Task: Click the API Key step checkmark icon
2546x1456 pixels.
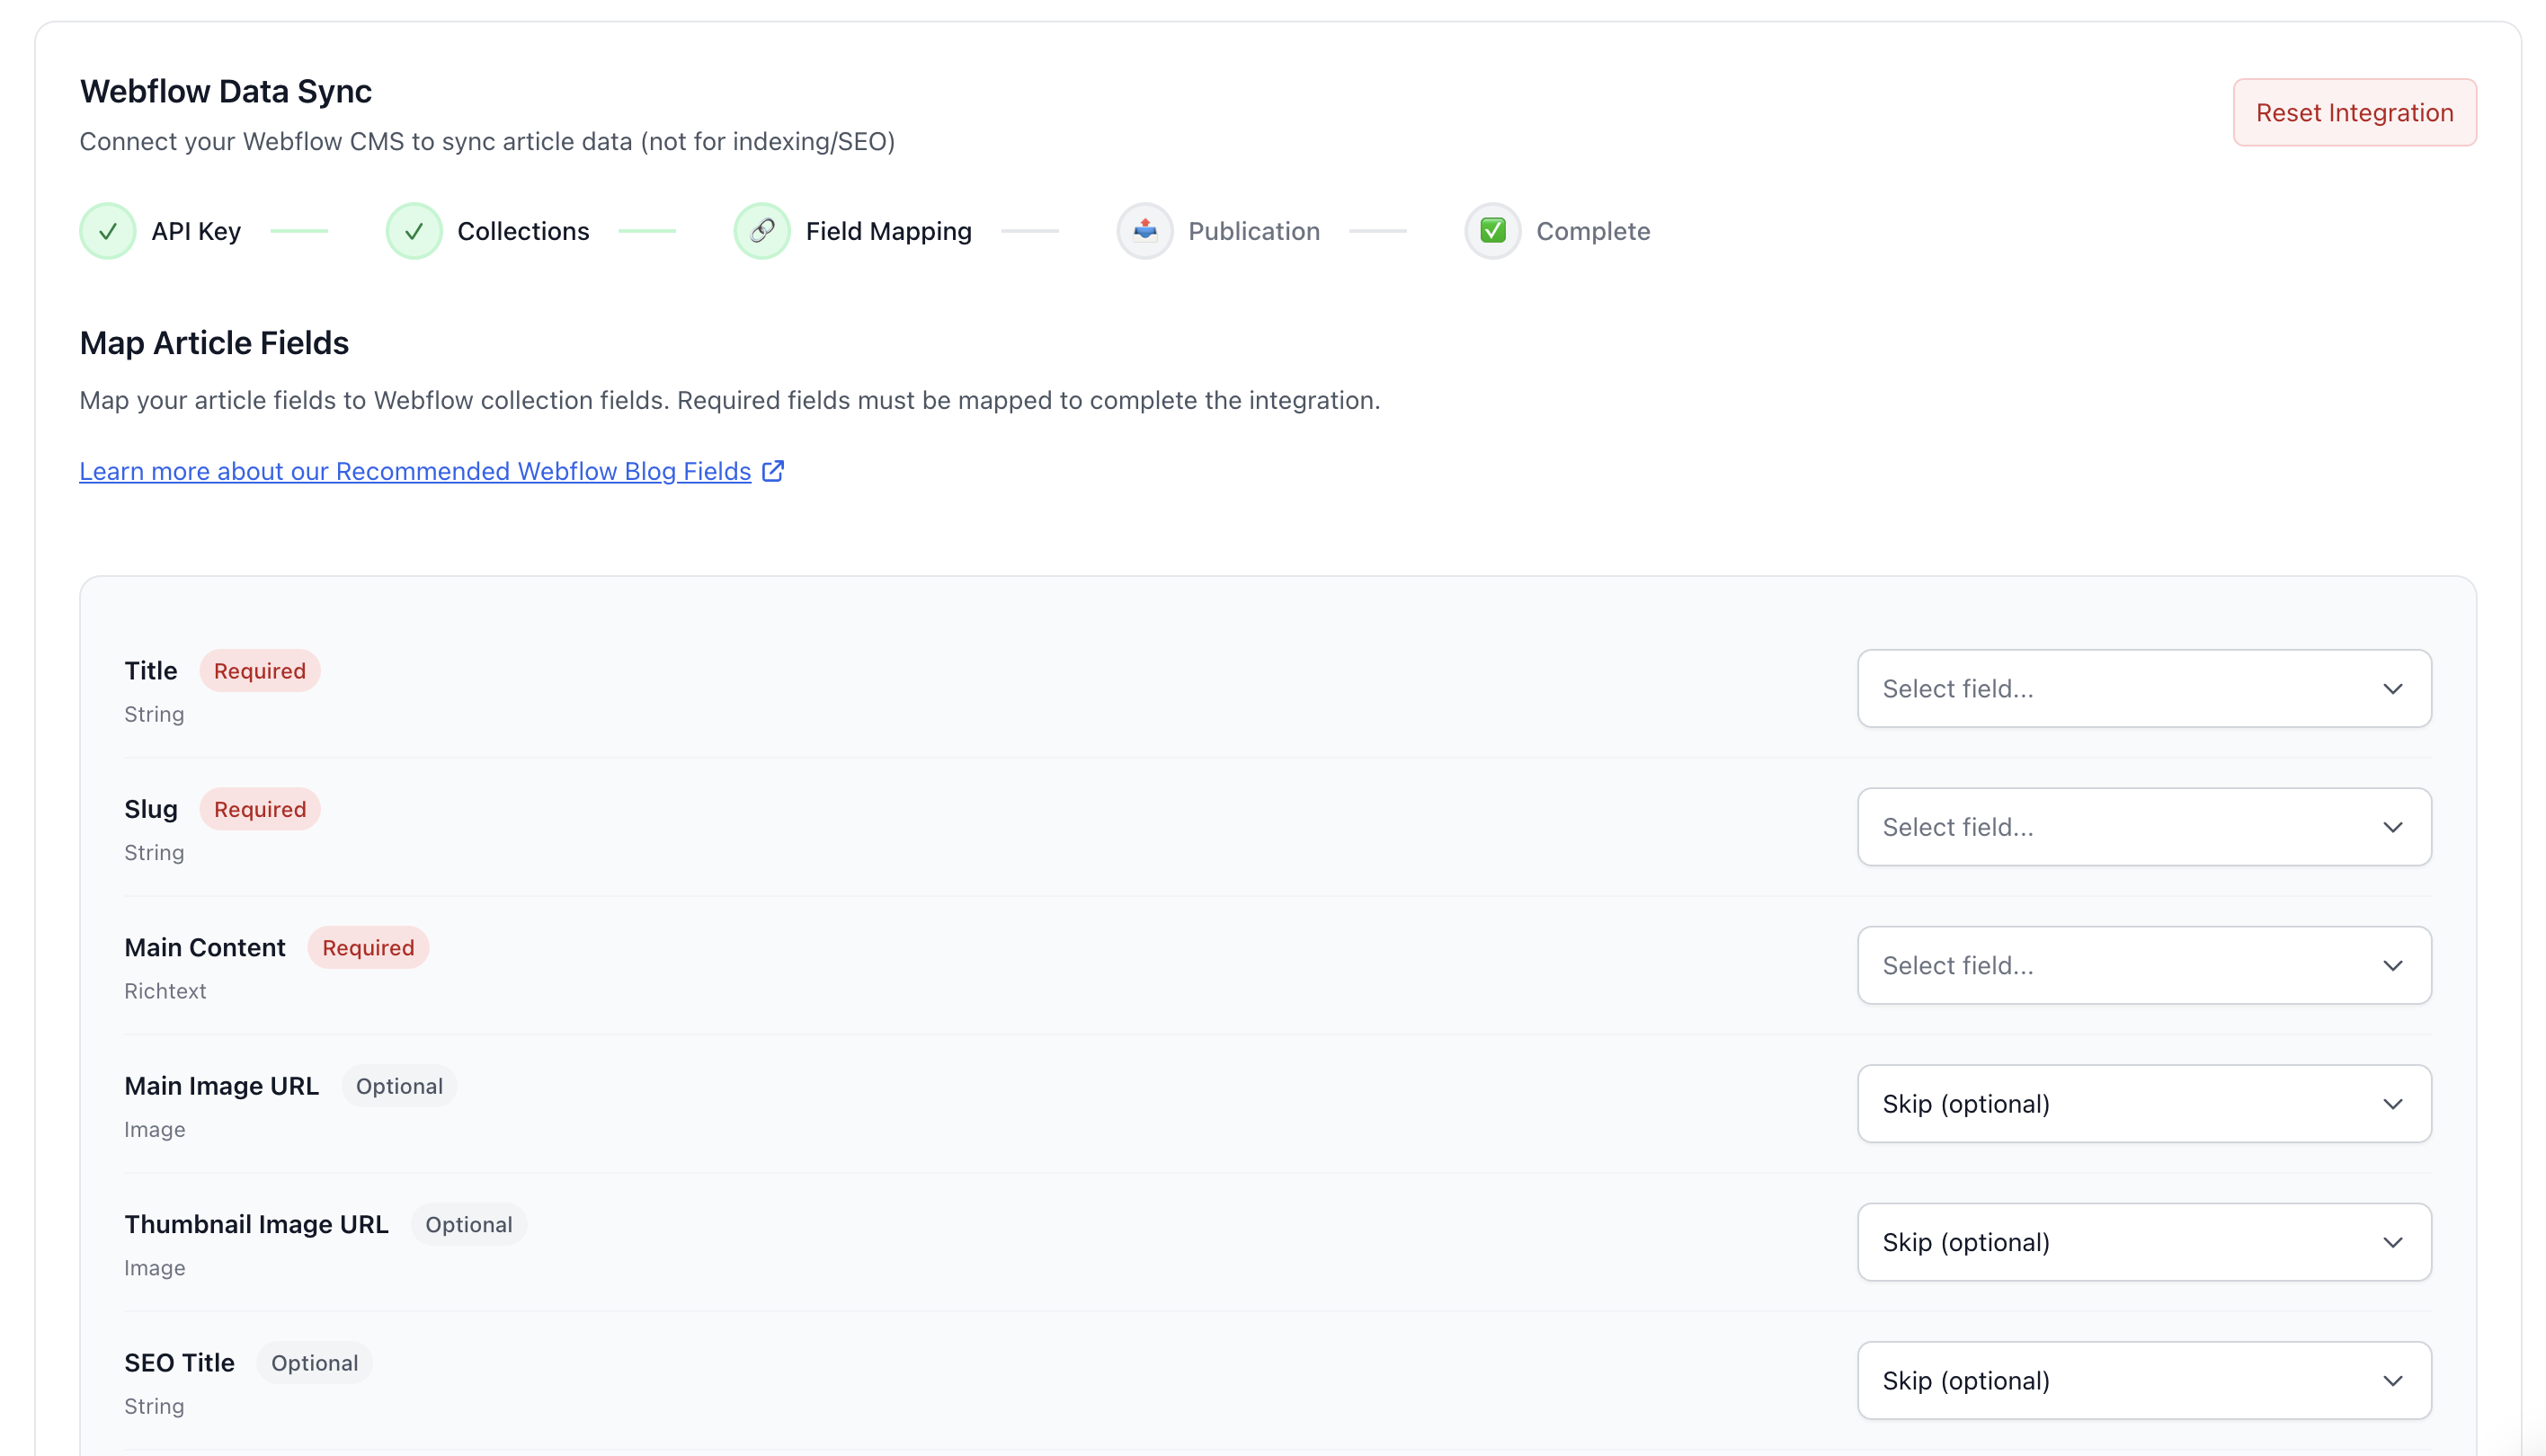Action: [x=108, y=230]
